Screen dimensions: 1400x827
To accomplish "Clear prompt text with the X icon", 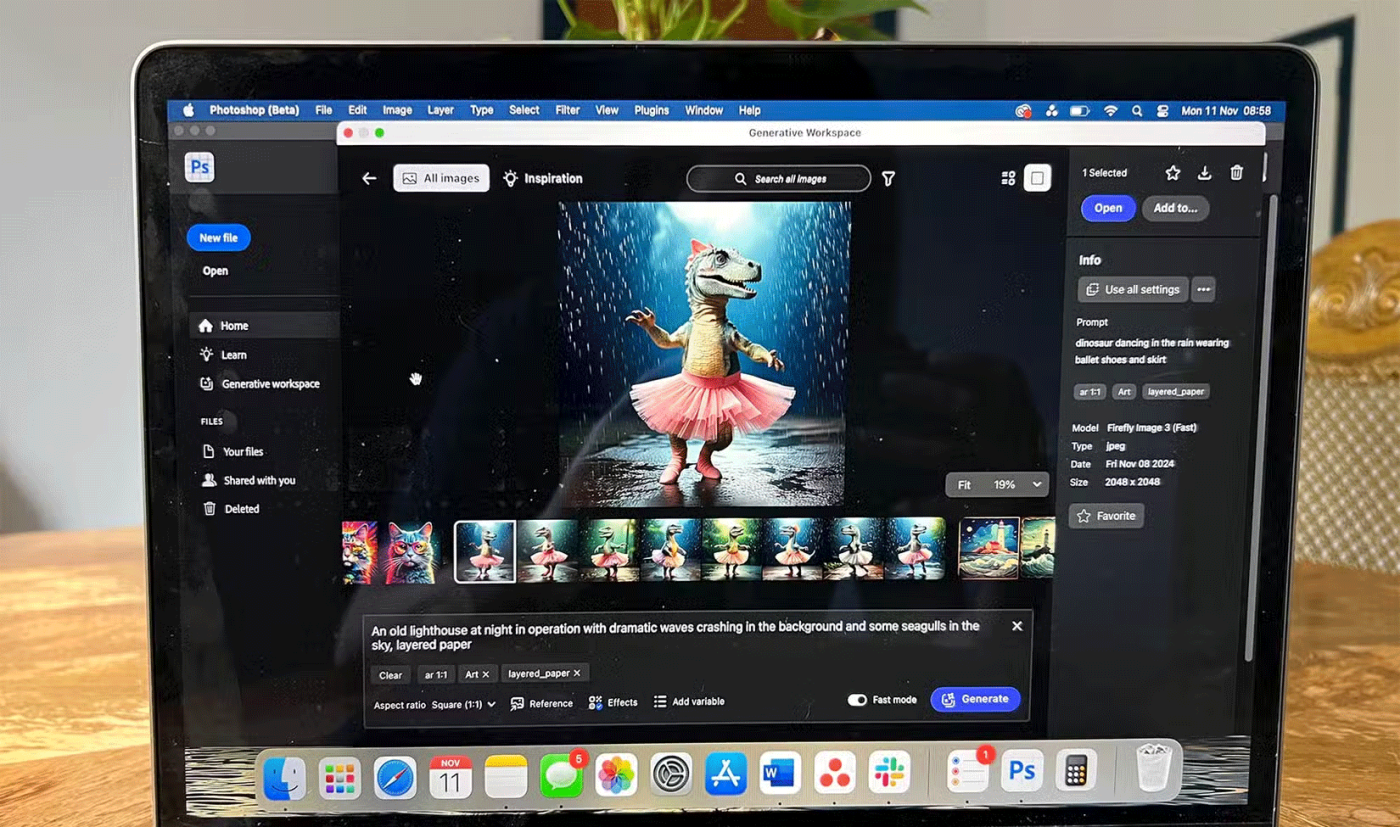I will [x=1017, y=626].
